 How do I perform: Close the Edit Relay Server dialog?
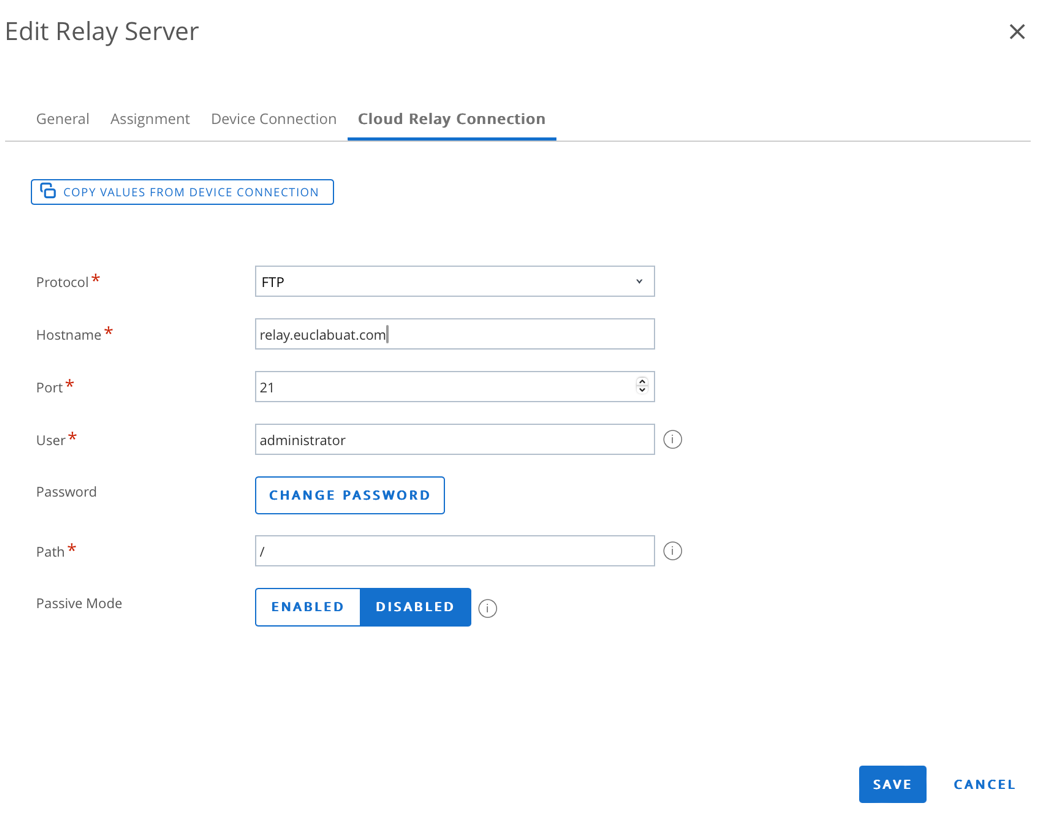[1016, 32]
